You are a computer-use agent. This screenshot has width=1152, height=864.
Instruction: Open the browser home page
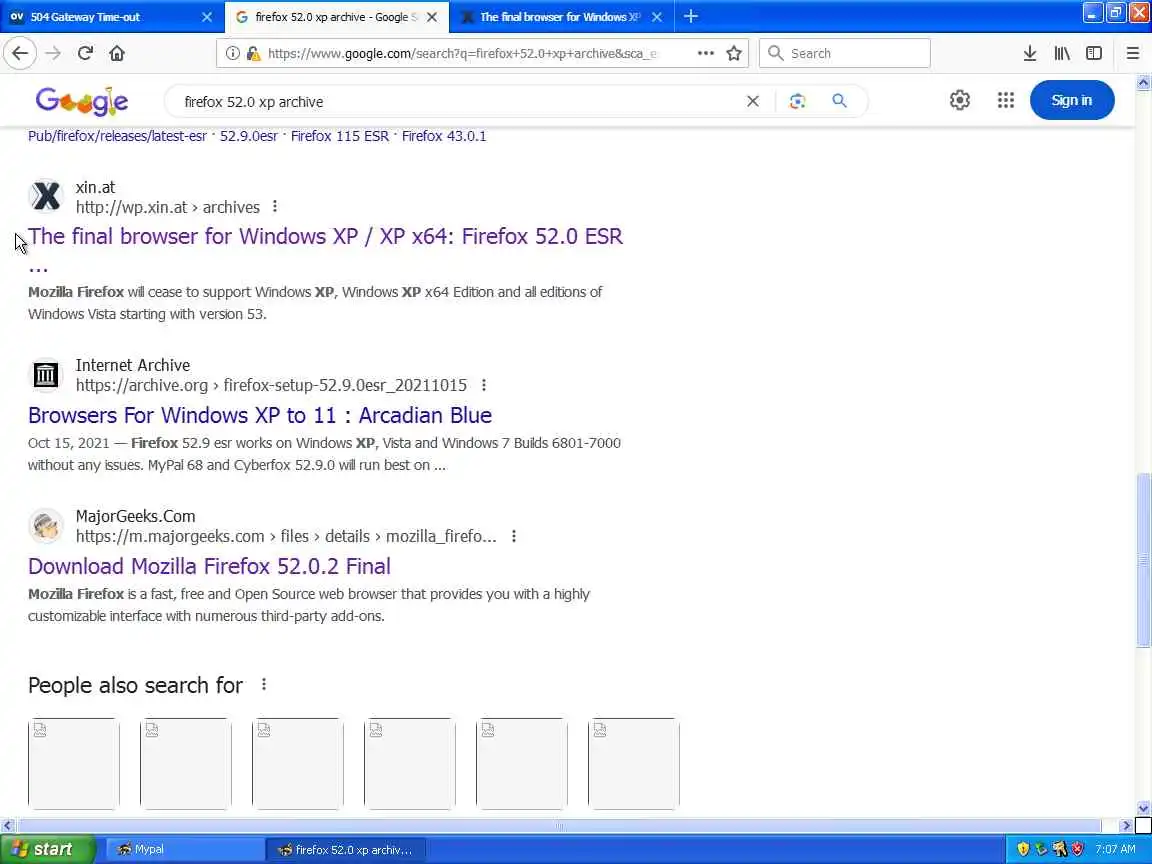[x=117, y=53]
